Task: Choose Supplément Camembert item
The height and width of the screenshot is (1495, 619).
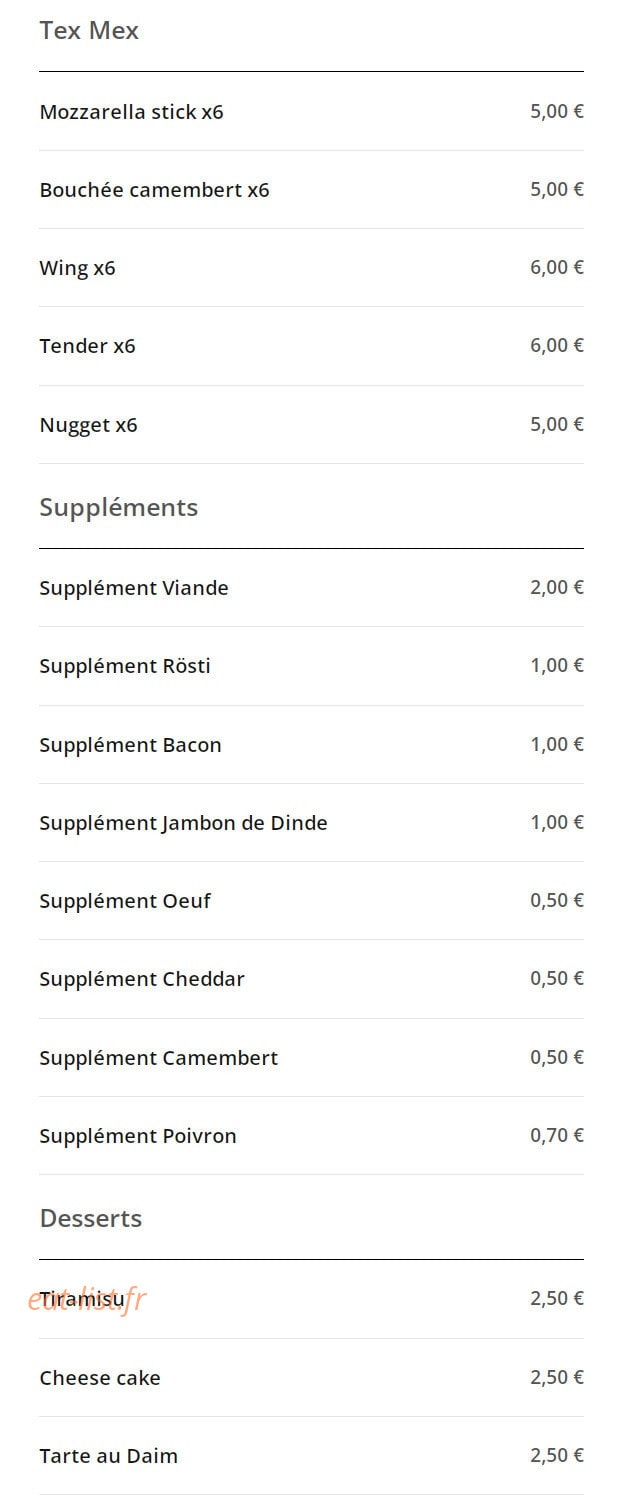Action: [311, 1058]
